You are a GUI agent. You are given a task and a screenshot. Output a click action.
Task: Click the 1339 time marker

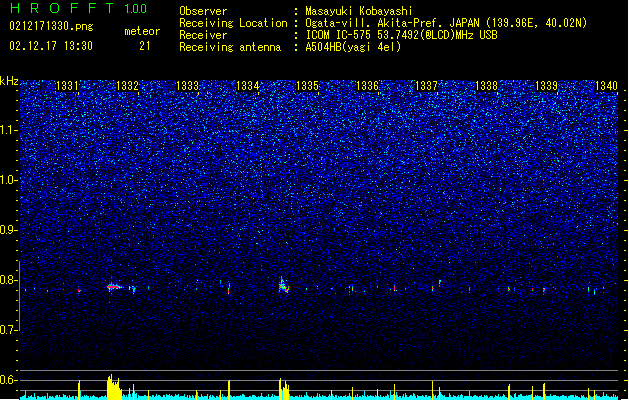(x=546, y=86)
